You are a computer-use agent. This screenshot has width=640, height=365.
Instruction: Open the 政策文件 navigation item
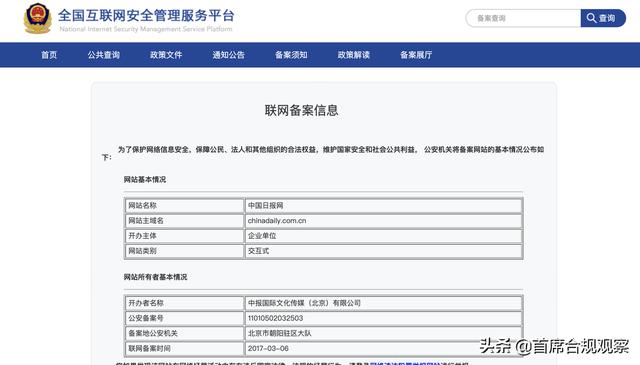point(166,55)
